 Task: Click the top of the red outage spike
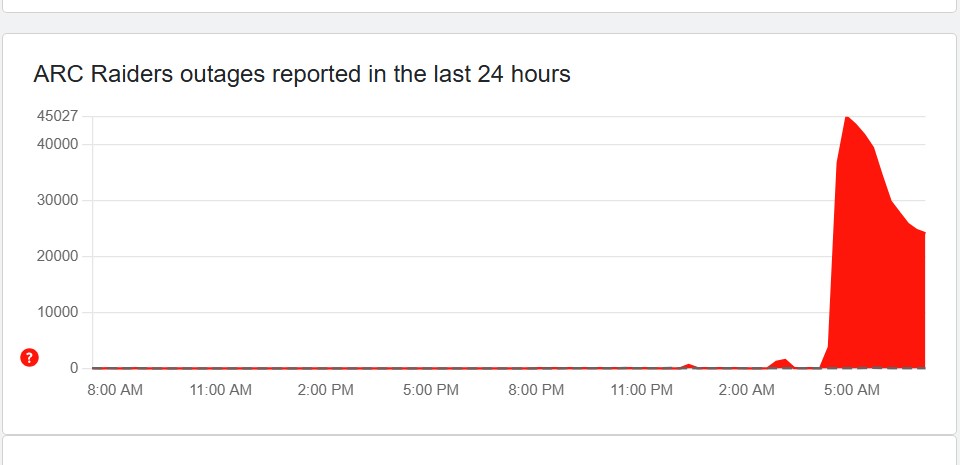tap(847, 119)
